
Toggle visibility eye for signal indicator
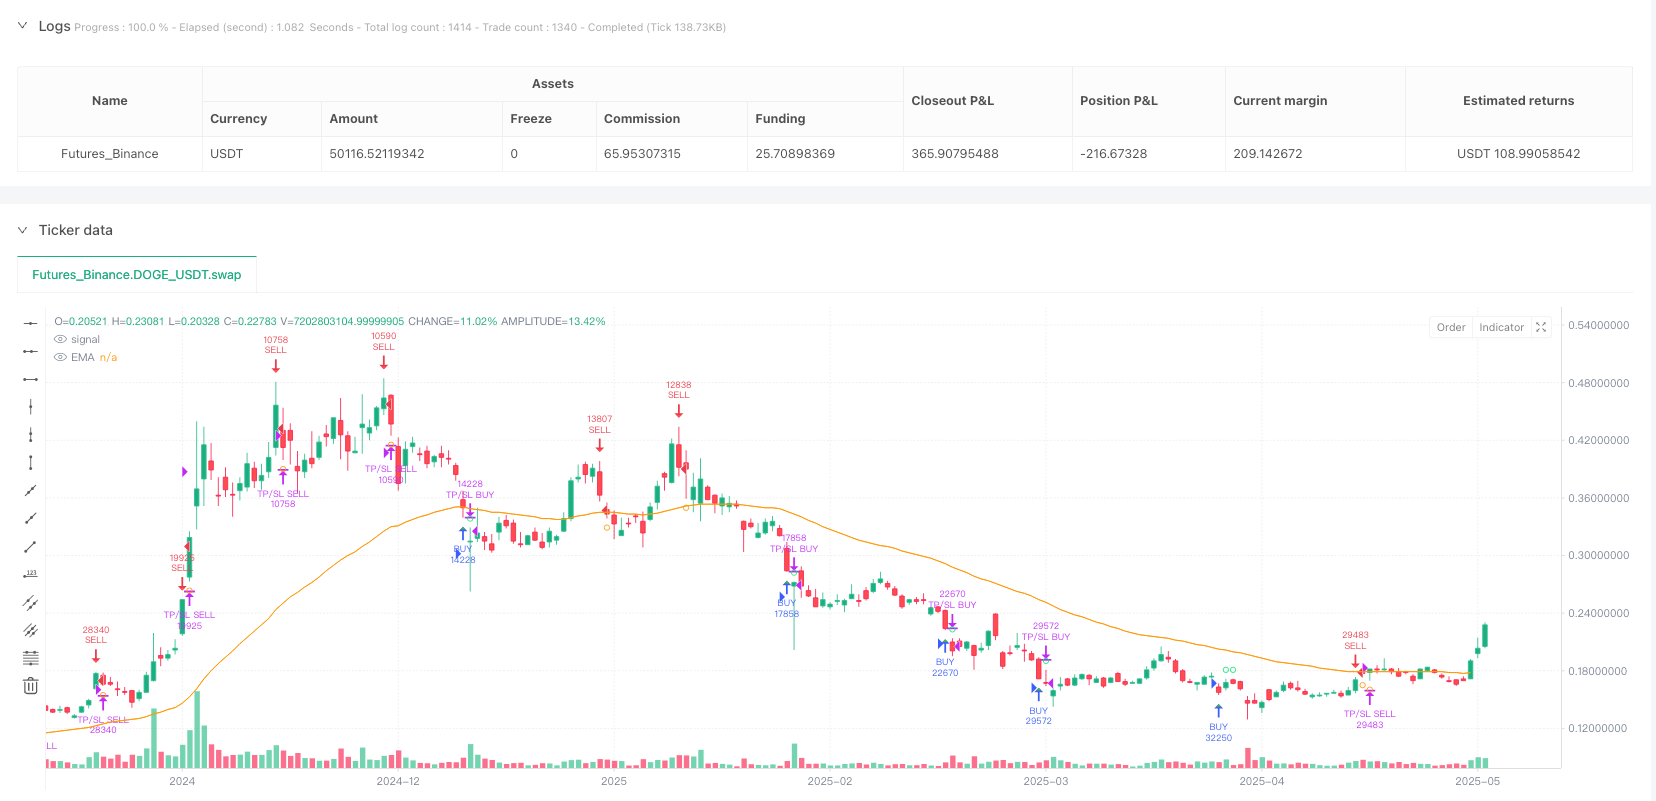click(x=61, y=340)
